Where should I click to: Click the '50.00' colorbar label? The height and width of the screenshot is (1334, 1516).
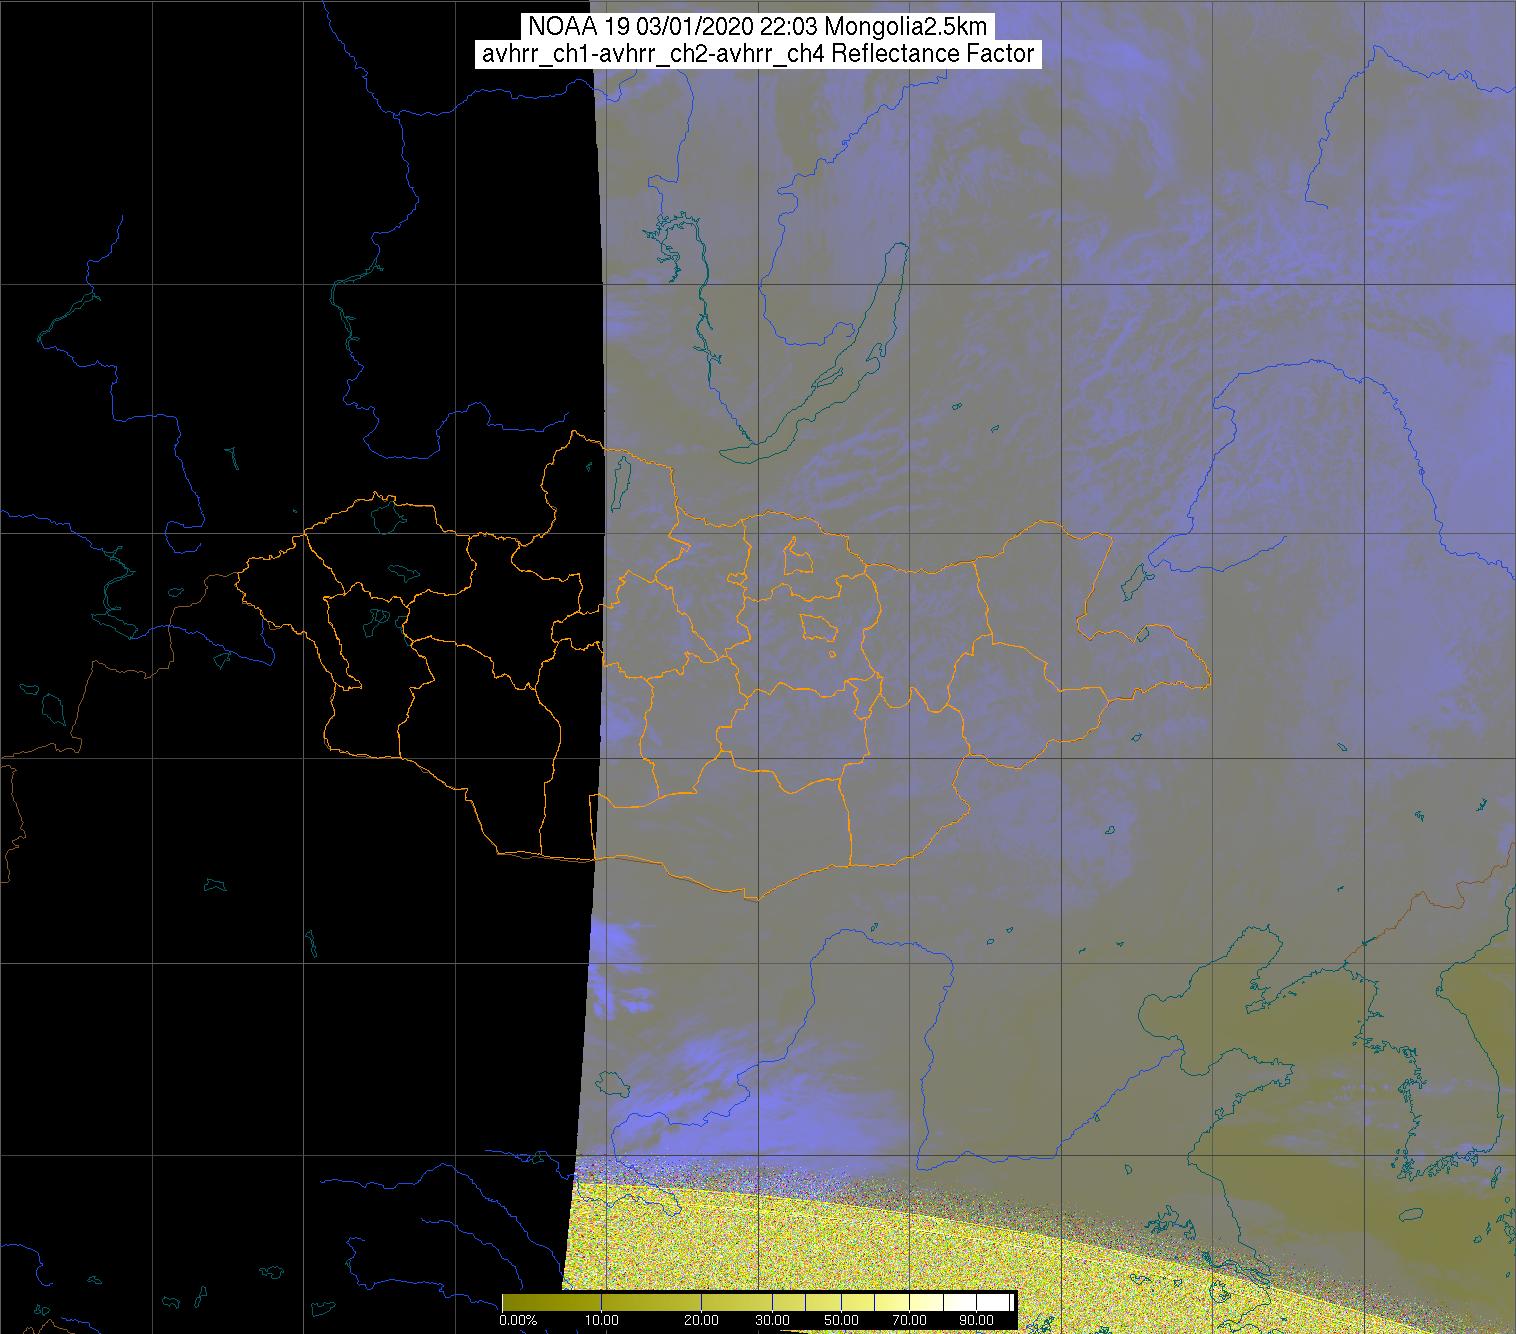tap(841, 1320)
